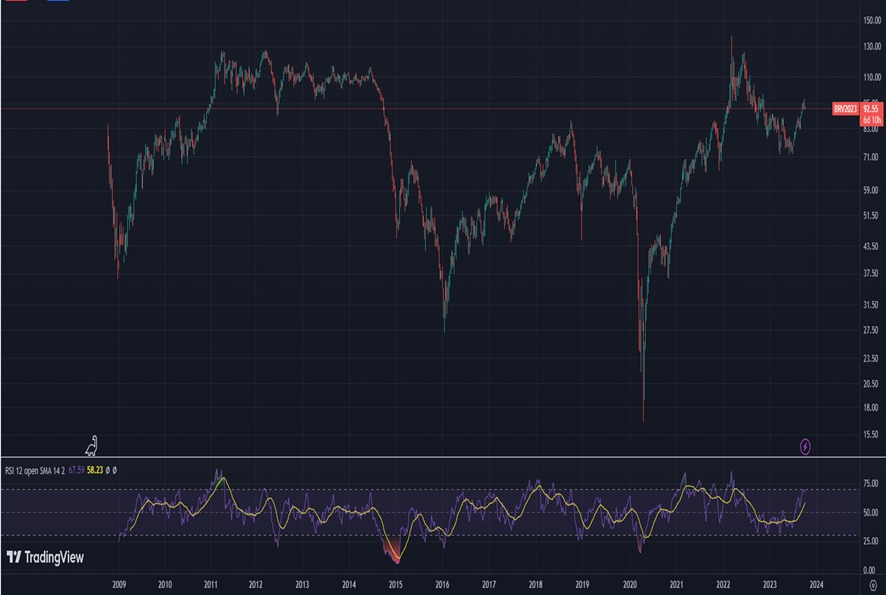Click the yellow SMA value 58.23
The image size is (886, 595).
pos(95,470)
